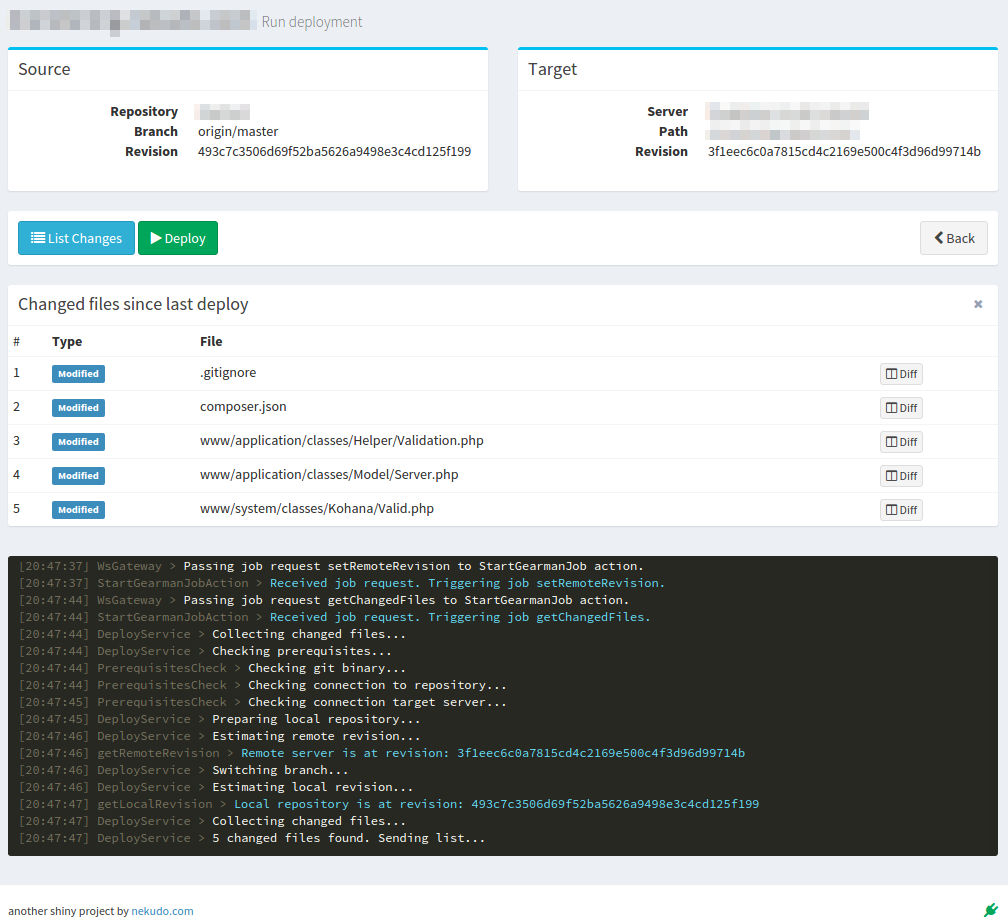Image resolution: width=1008 pixels, height=924 pixels.
Task: Click Modified badge of Valid.php row
Action: (x=78, y=510)
